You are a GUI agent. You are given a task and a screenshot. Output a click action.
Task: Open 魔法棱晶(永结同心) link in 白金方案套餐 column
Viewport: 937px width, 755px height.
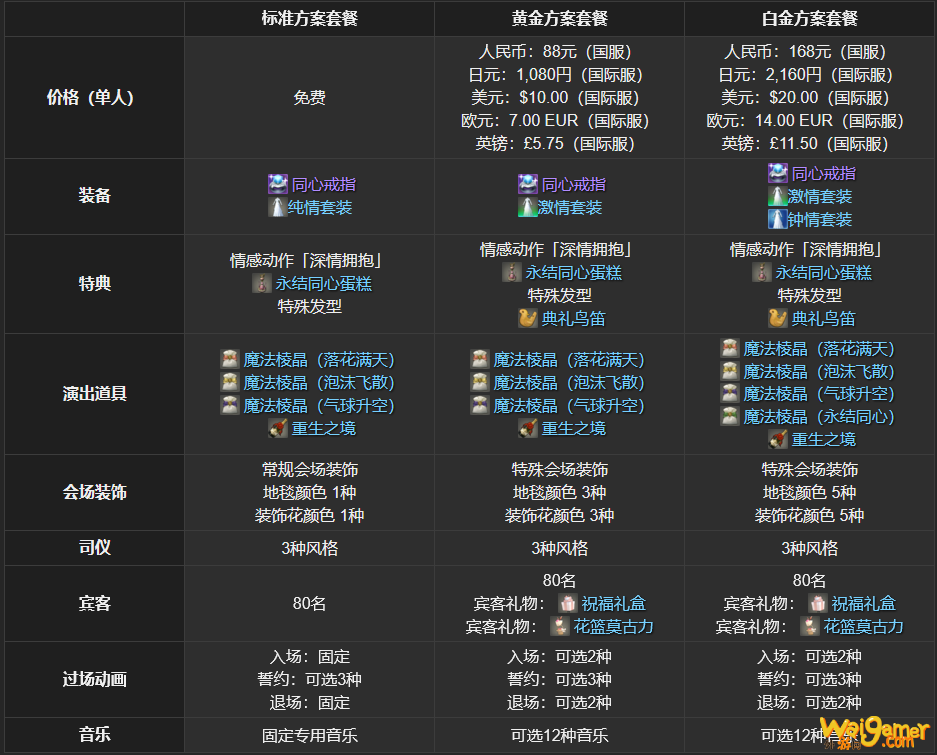coord(819,416)
